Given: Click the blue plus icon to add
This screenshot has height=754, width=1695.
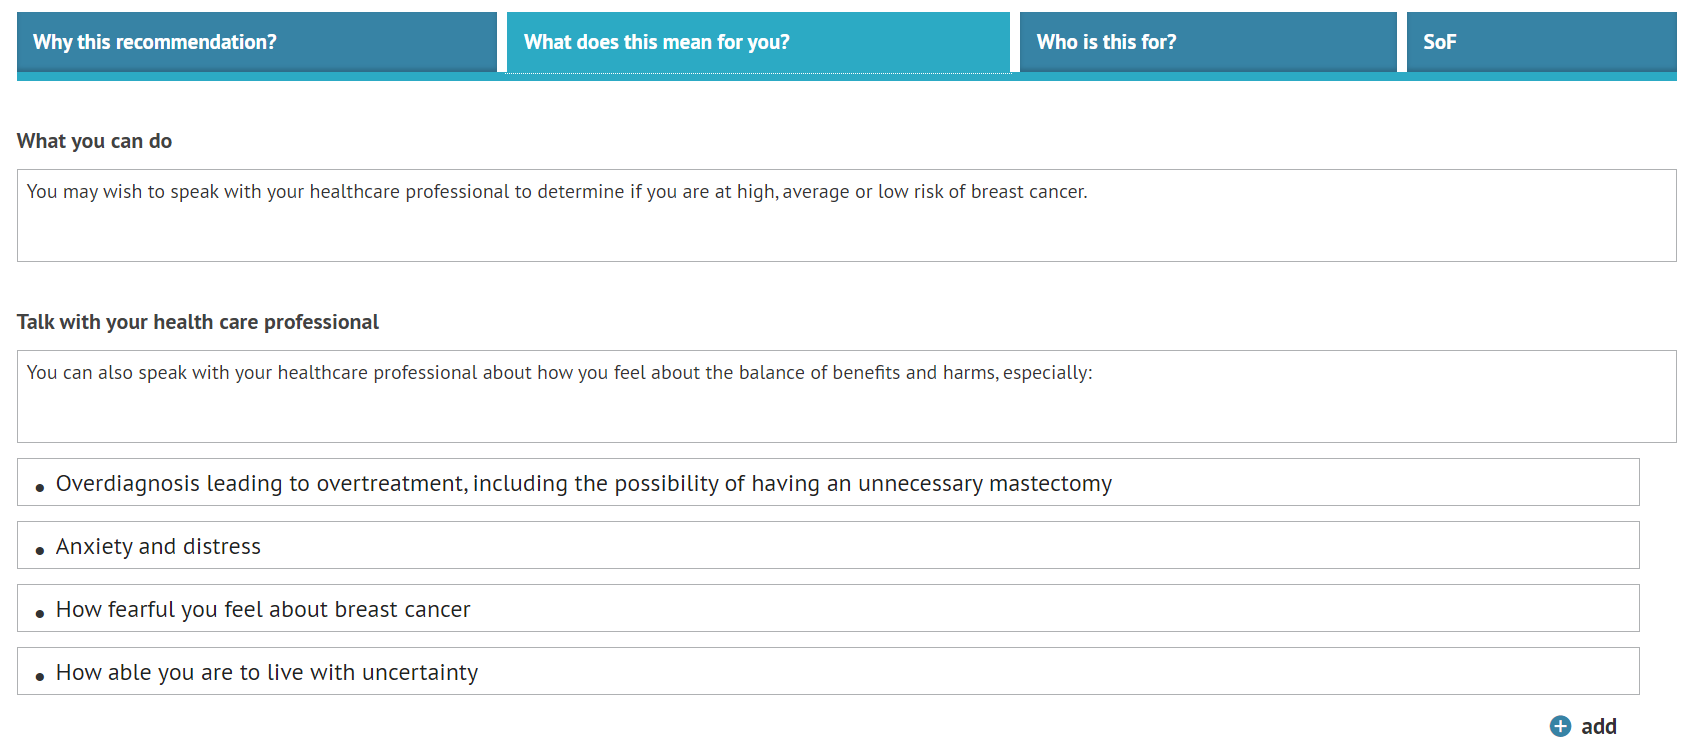Looking at the screenshot, I should [x=1561, y=726].
